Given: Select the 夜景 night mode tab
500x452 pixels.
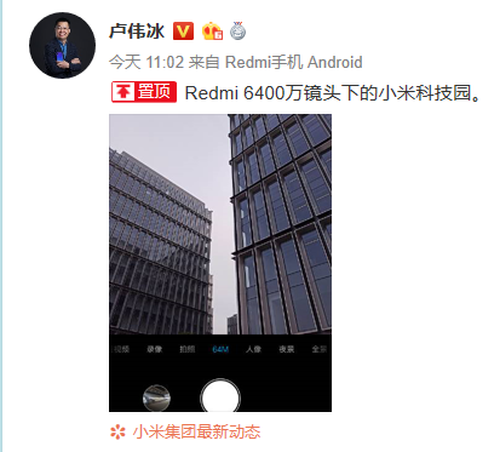Looking at the screenshot, I should [286, 349].
